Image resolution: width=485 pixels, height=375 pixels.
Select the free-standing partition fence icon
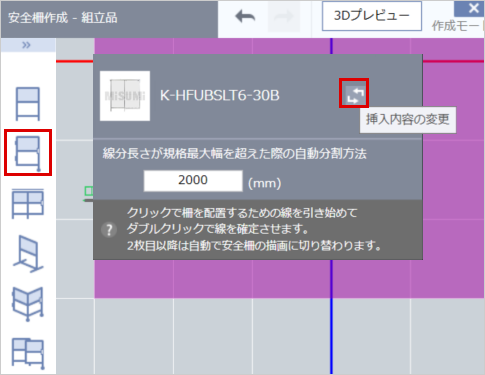[x=28, y=254]
